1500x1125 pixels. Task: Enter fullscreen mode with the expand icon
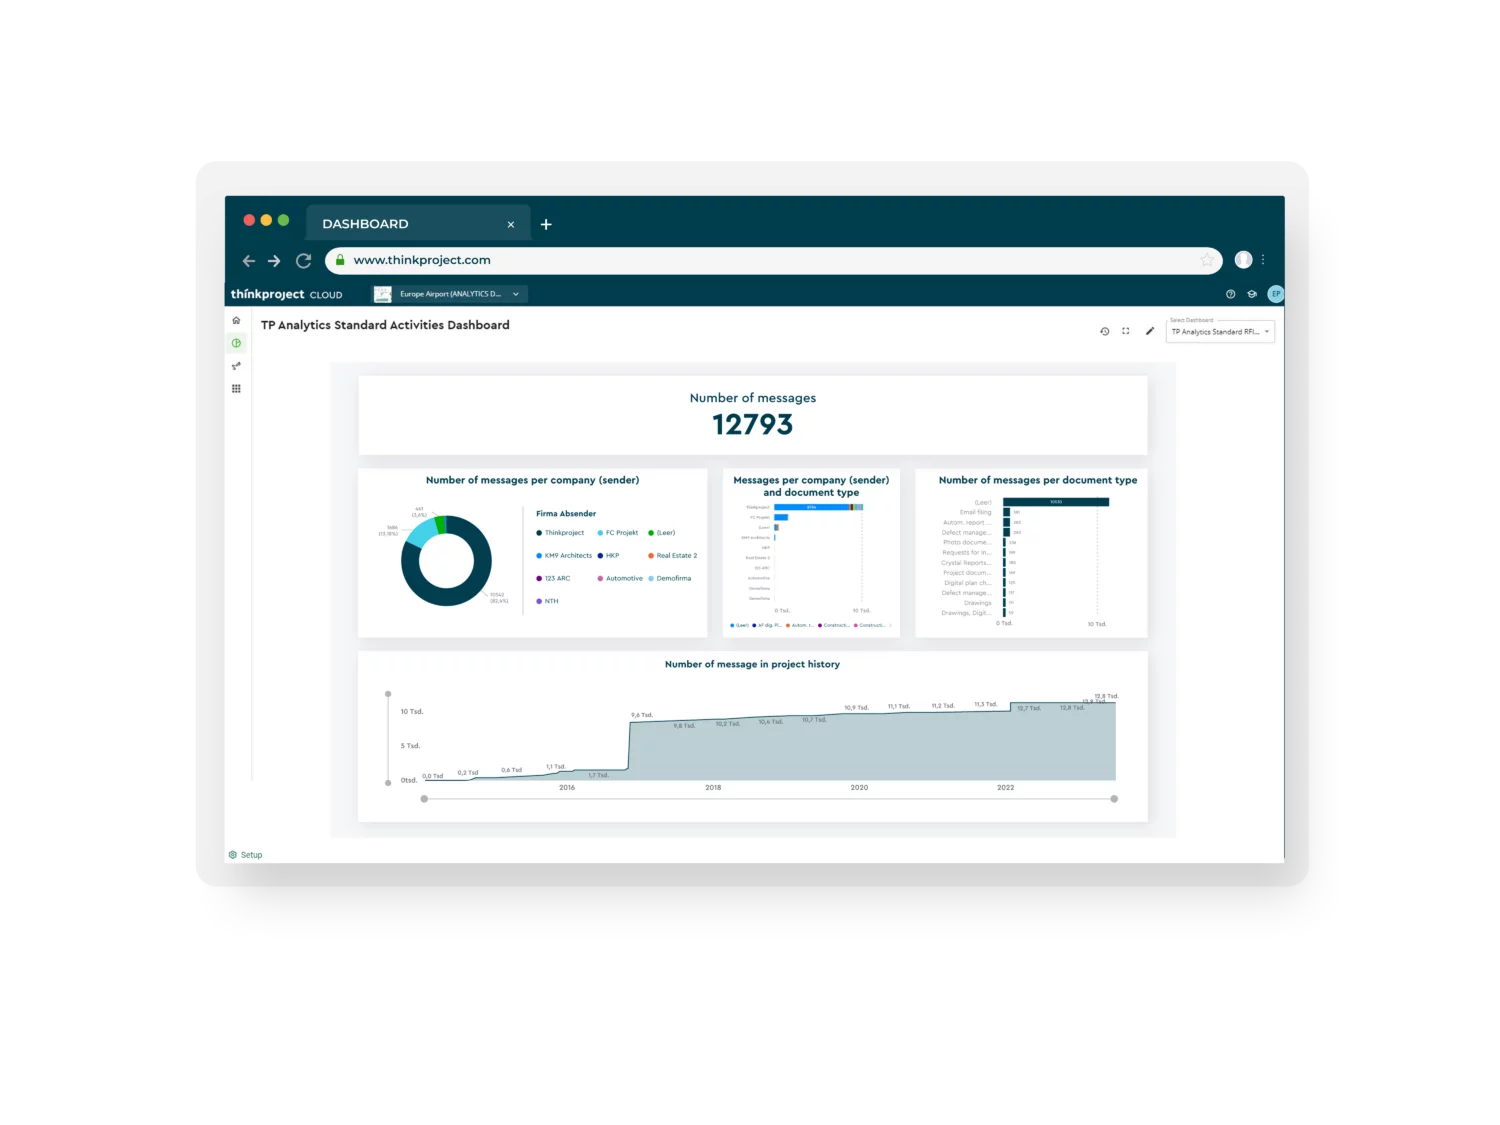point(1126,331)
